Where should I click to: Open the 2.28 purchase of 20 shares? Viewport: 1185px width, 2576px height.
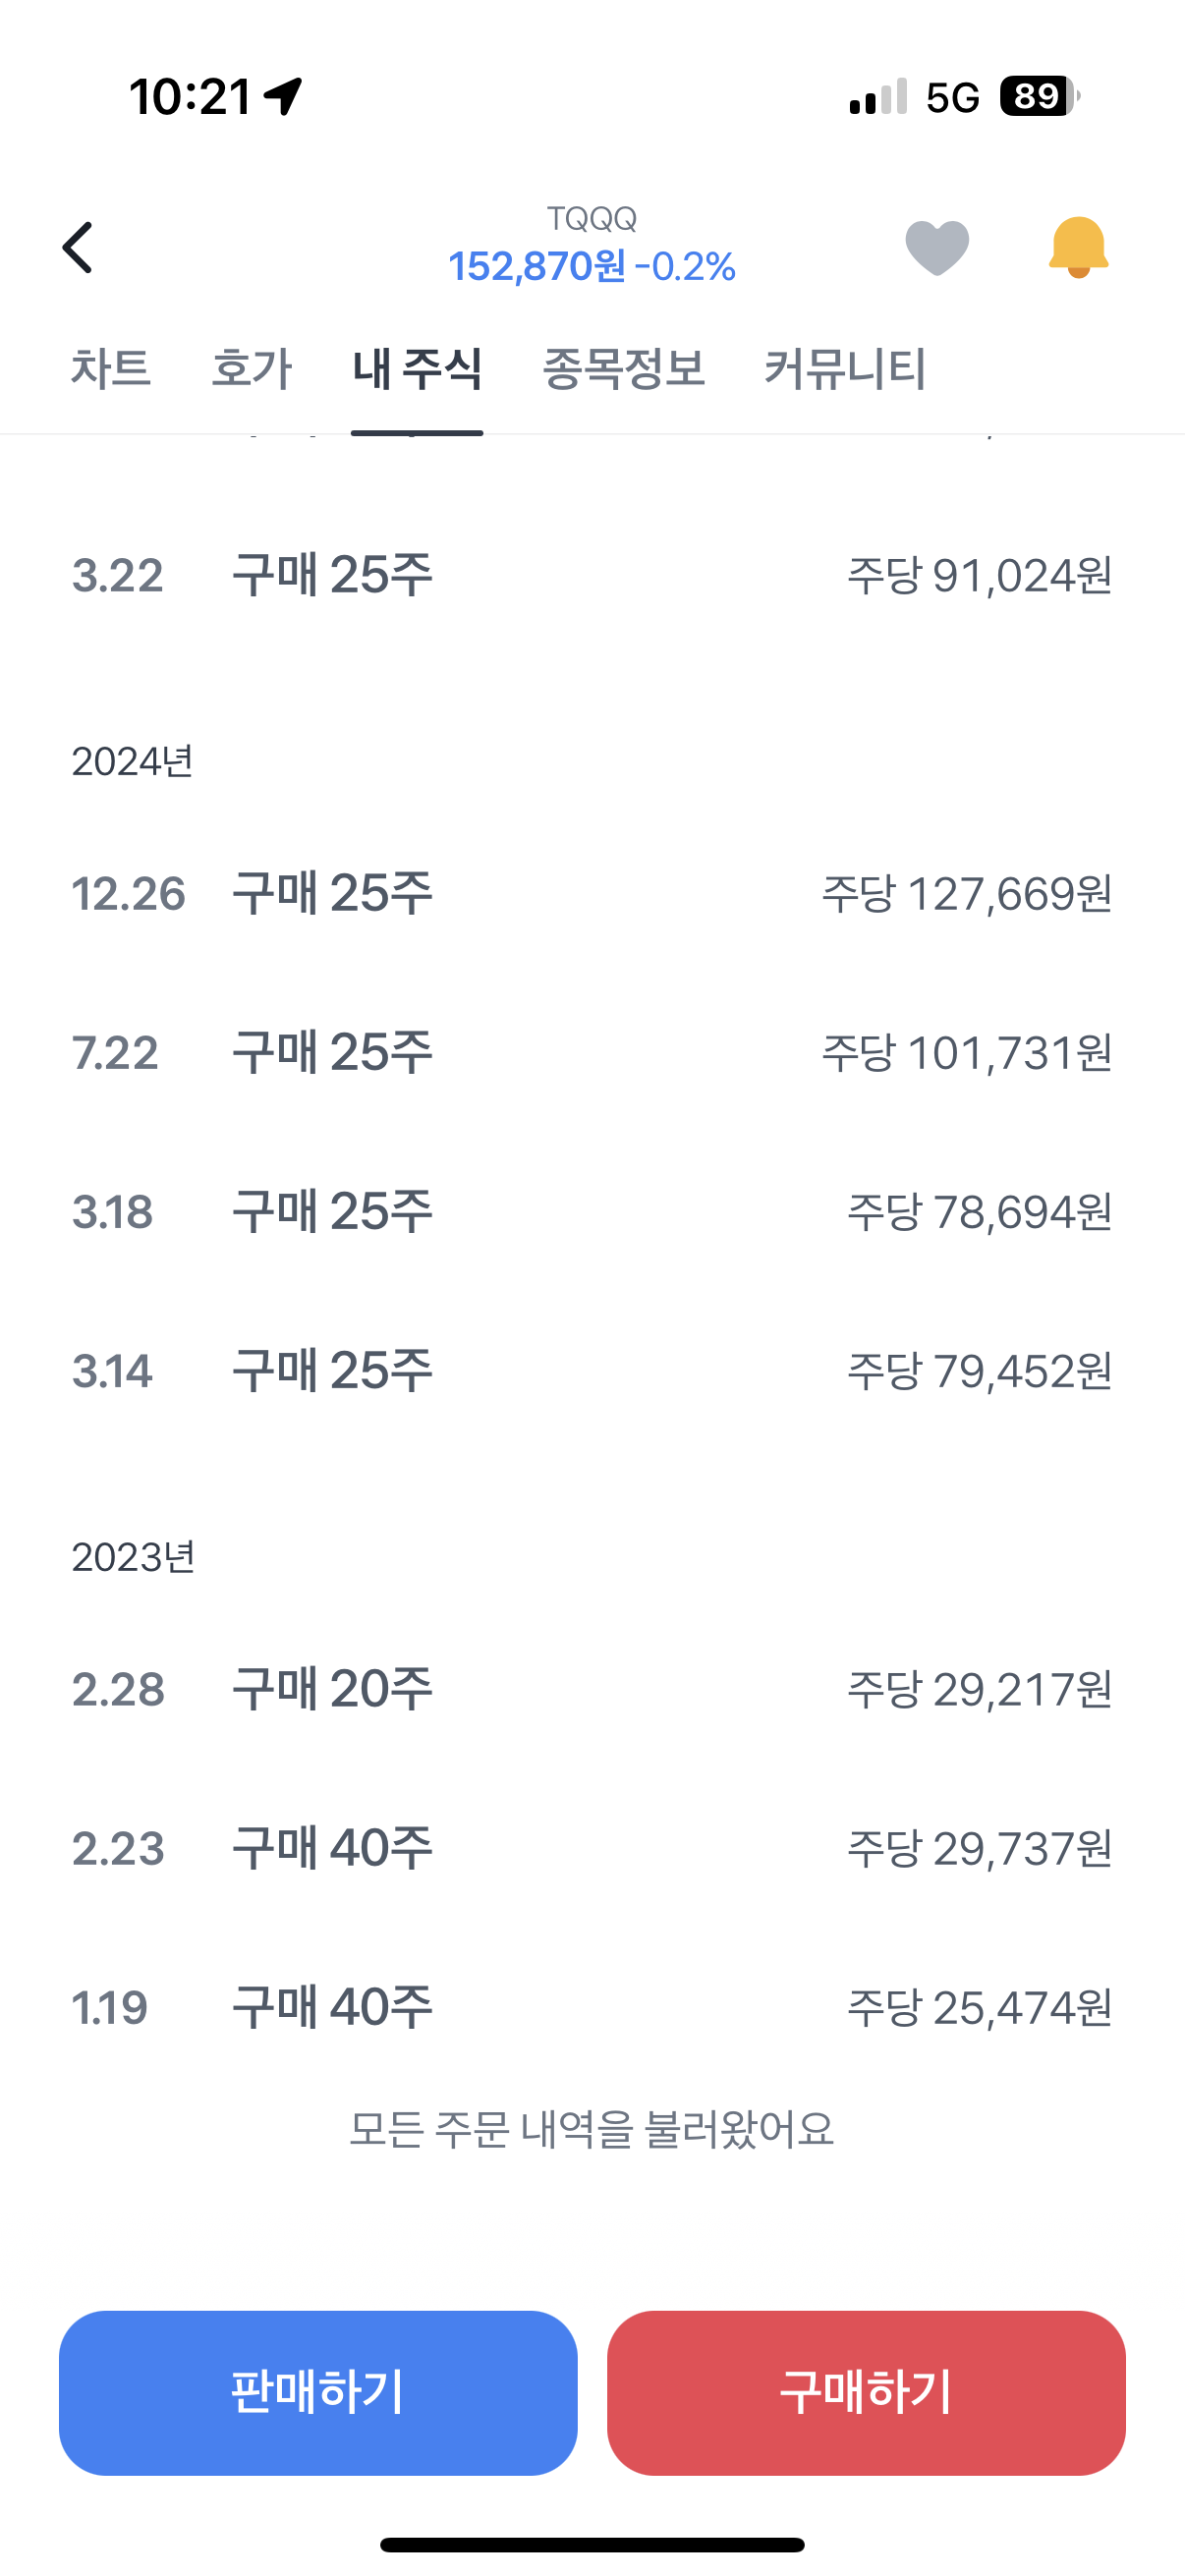pos(591,1689)
